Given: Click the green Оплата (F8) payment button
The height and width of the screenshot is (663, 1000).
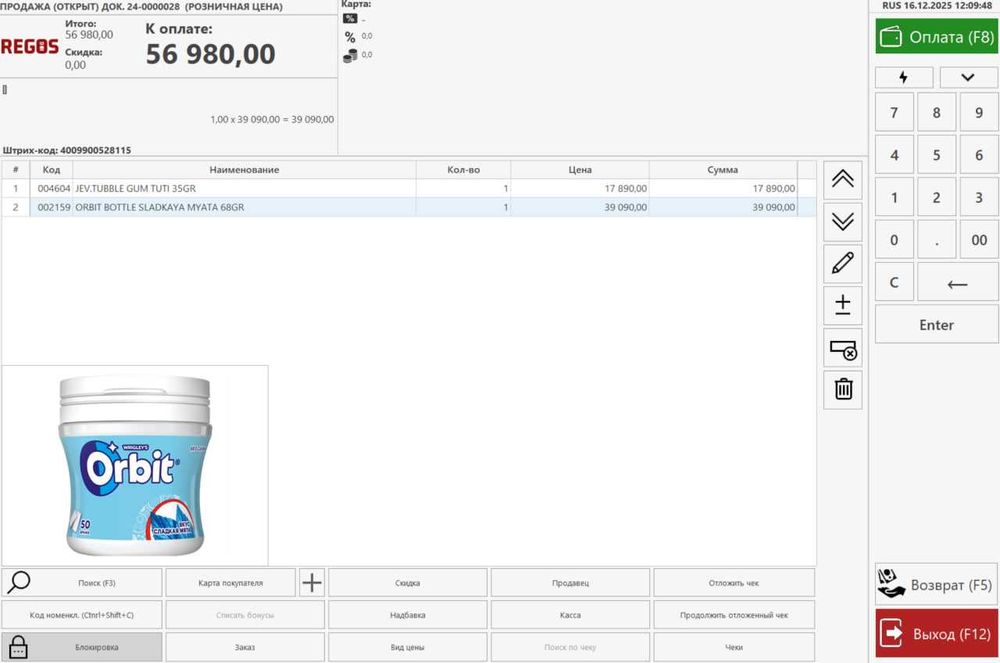Looking at the screenshot, I should pos(936,36).
